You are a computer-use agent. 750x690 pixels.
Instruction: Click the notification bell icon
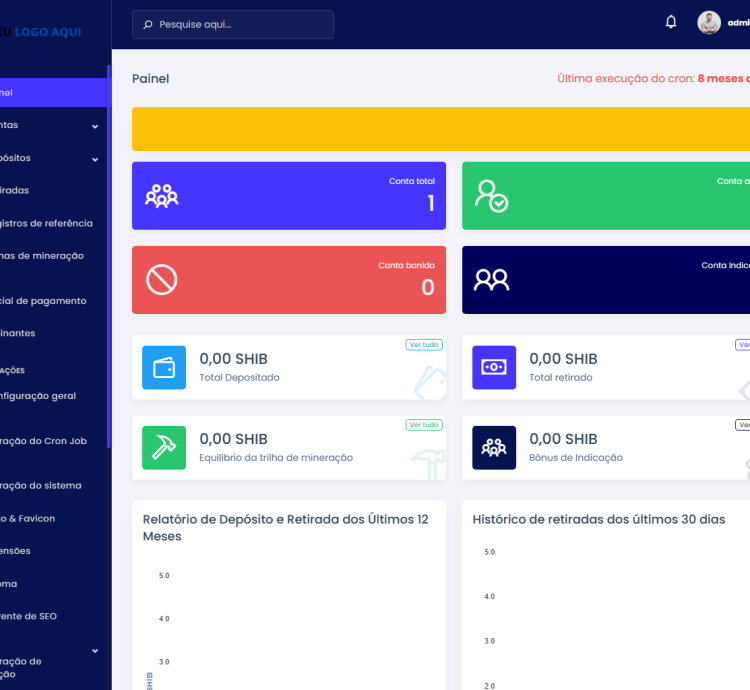[671, 22]
